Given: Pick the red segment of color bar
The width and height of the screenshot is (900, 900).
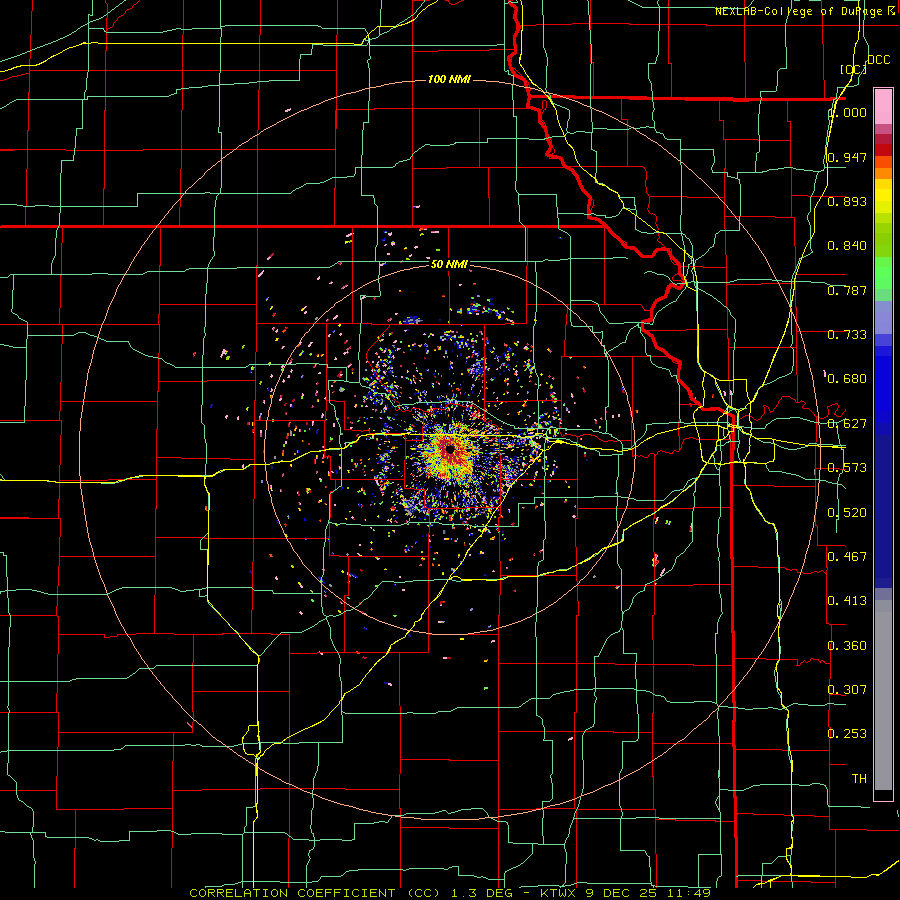Looking at the screenshot, I should click(883, 150).
